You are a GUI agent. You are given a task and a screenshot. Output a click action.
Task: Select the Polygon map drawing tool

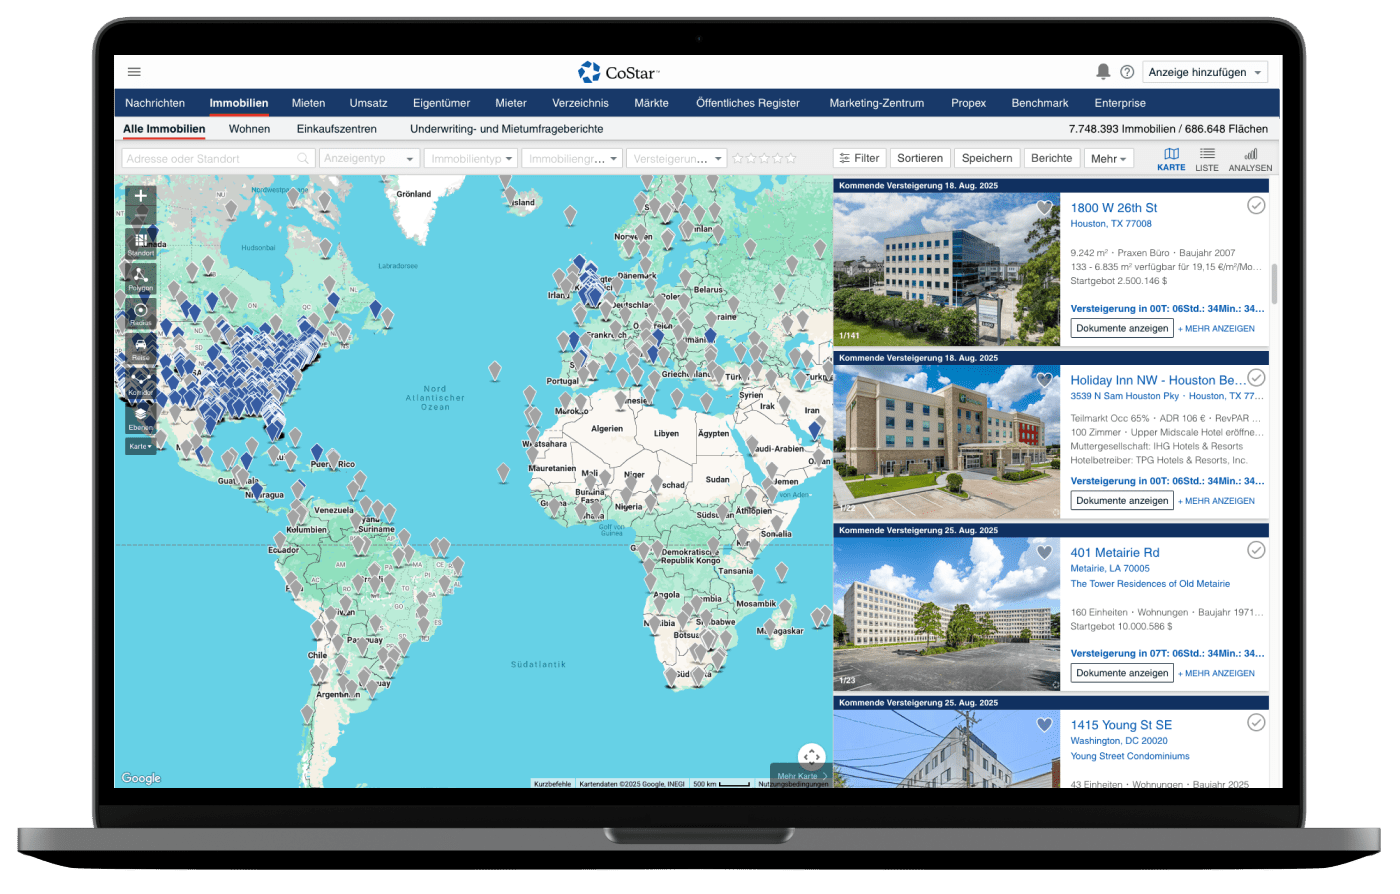[x=140, y=277]
